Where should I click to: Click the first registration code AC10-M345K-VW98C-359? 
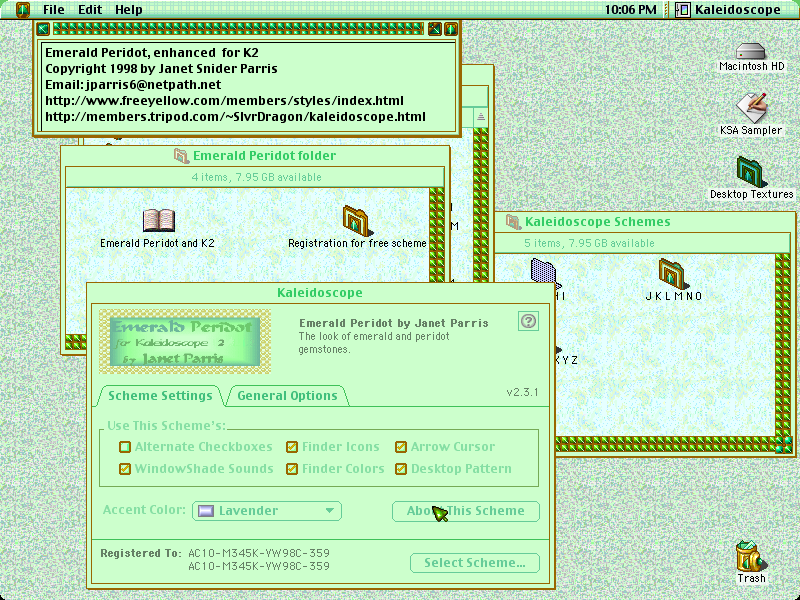(259, 553)
